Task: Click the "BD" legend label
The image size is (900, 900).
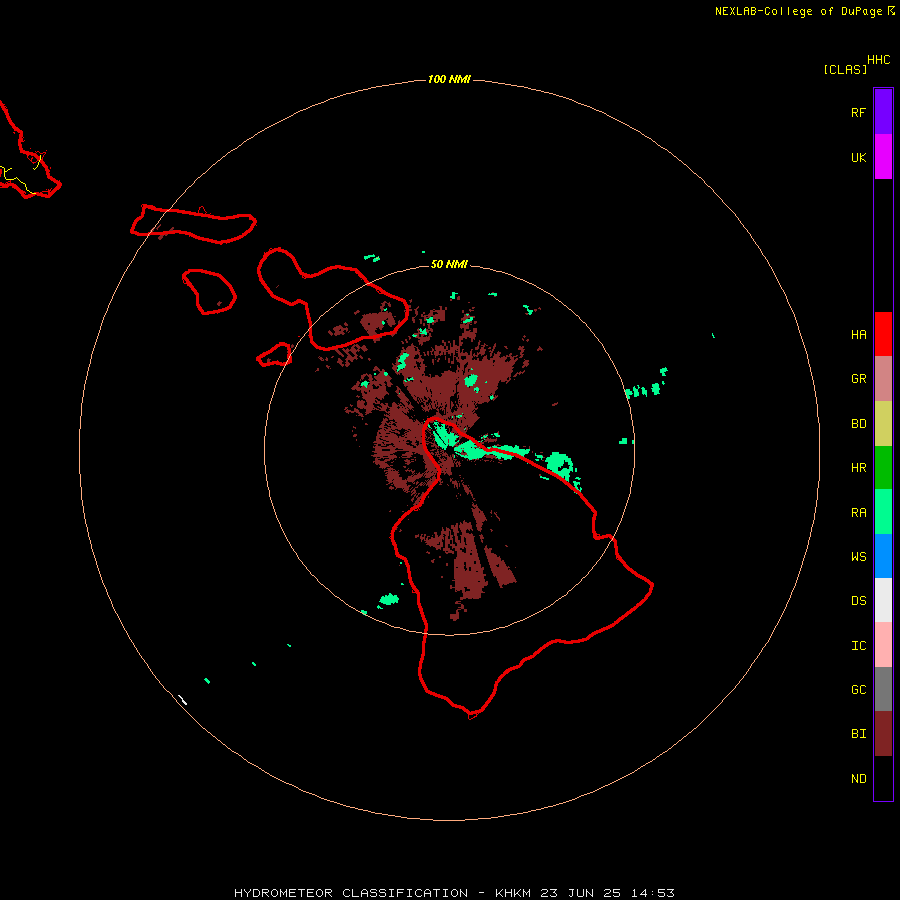Action: pos(858,424)
